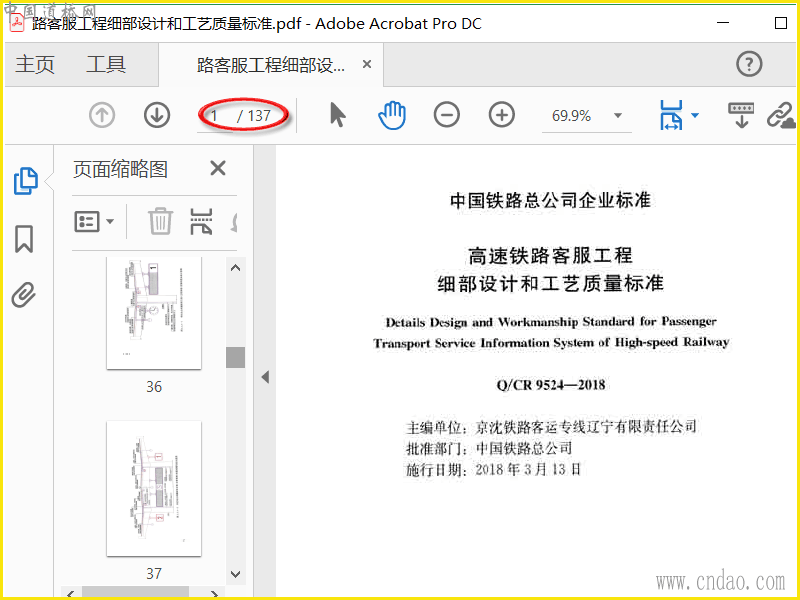The width and height of the screenshot is (800, 600).
Task: Click the delete pages trash icon
Action: (161, 221)
